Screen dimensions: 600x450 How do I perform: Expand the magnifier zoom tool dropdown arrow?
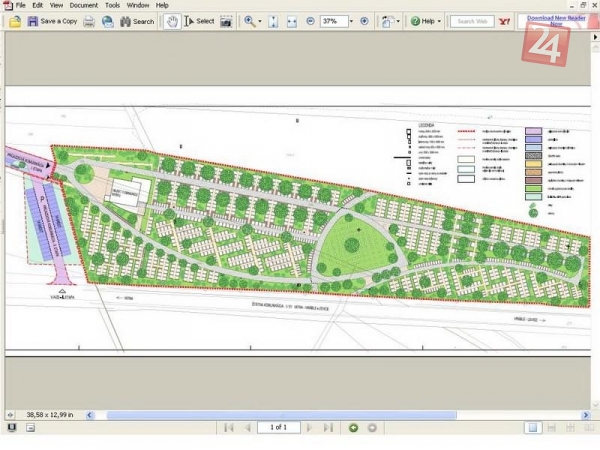click(261, 21)
